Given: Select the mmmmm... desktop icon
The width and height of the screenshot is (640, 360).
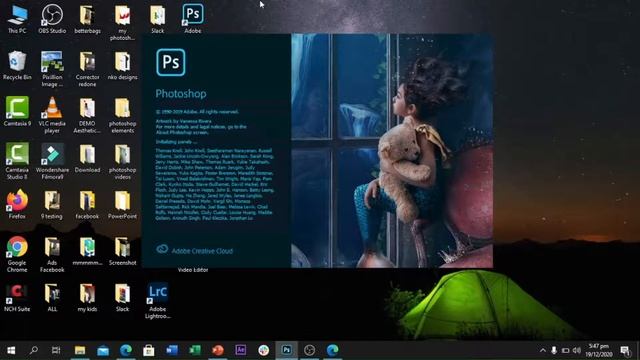Looking at the screenshot, I should click(x=87, y=251).
